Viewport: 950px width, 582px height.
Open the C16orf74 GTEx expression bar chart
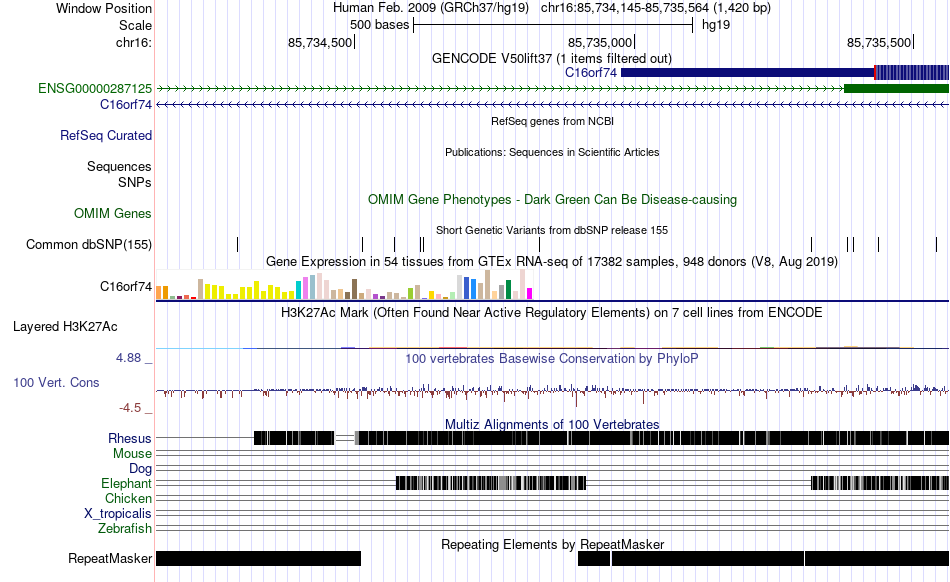tap(344, 285)
